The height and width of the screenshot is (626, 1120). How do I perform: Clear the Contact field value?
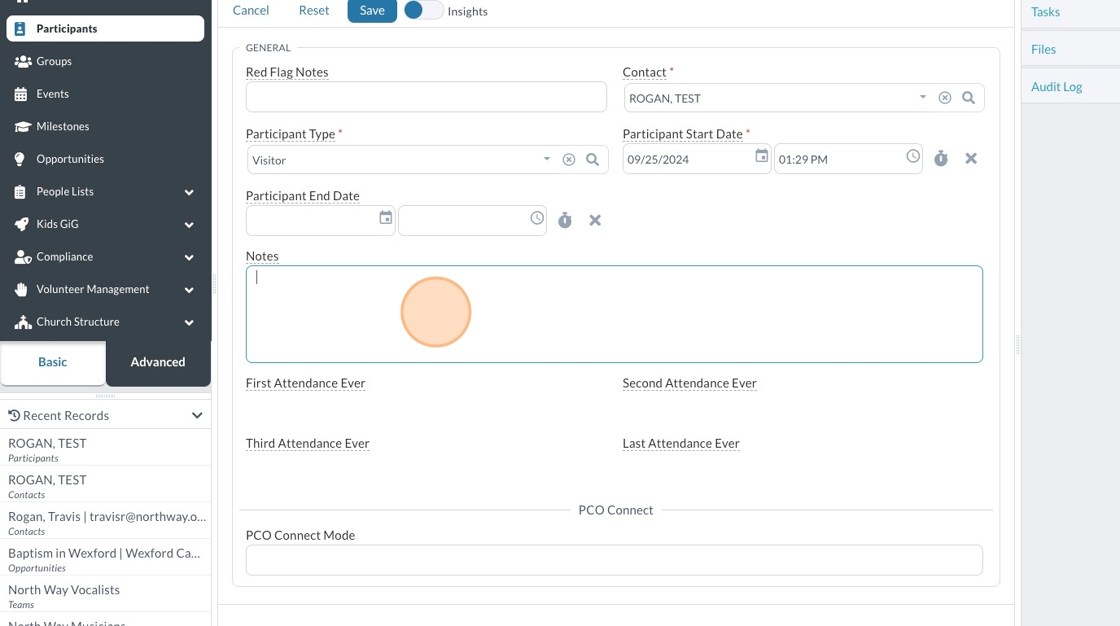(945, 98)
